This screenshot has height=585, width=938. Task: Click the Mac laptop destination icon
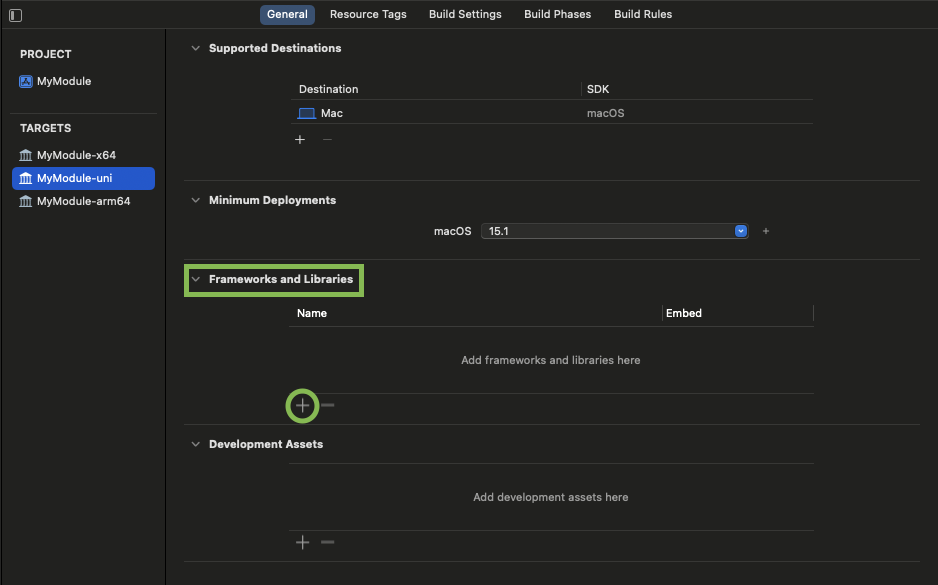pyautogui.click(x=306, y=114)
